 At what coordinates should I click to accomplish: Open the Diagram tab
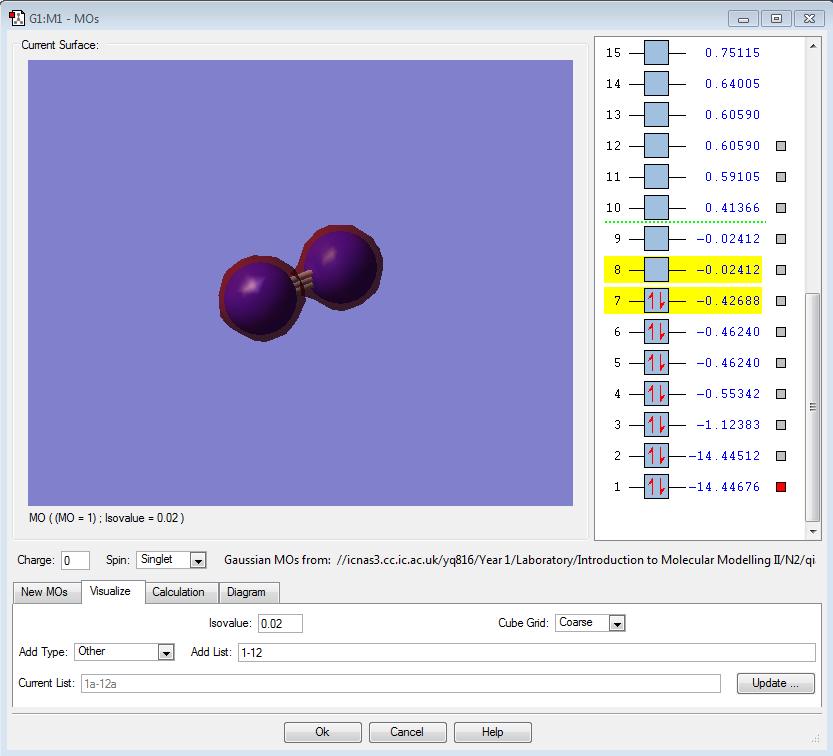[246, 592]
